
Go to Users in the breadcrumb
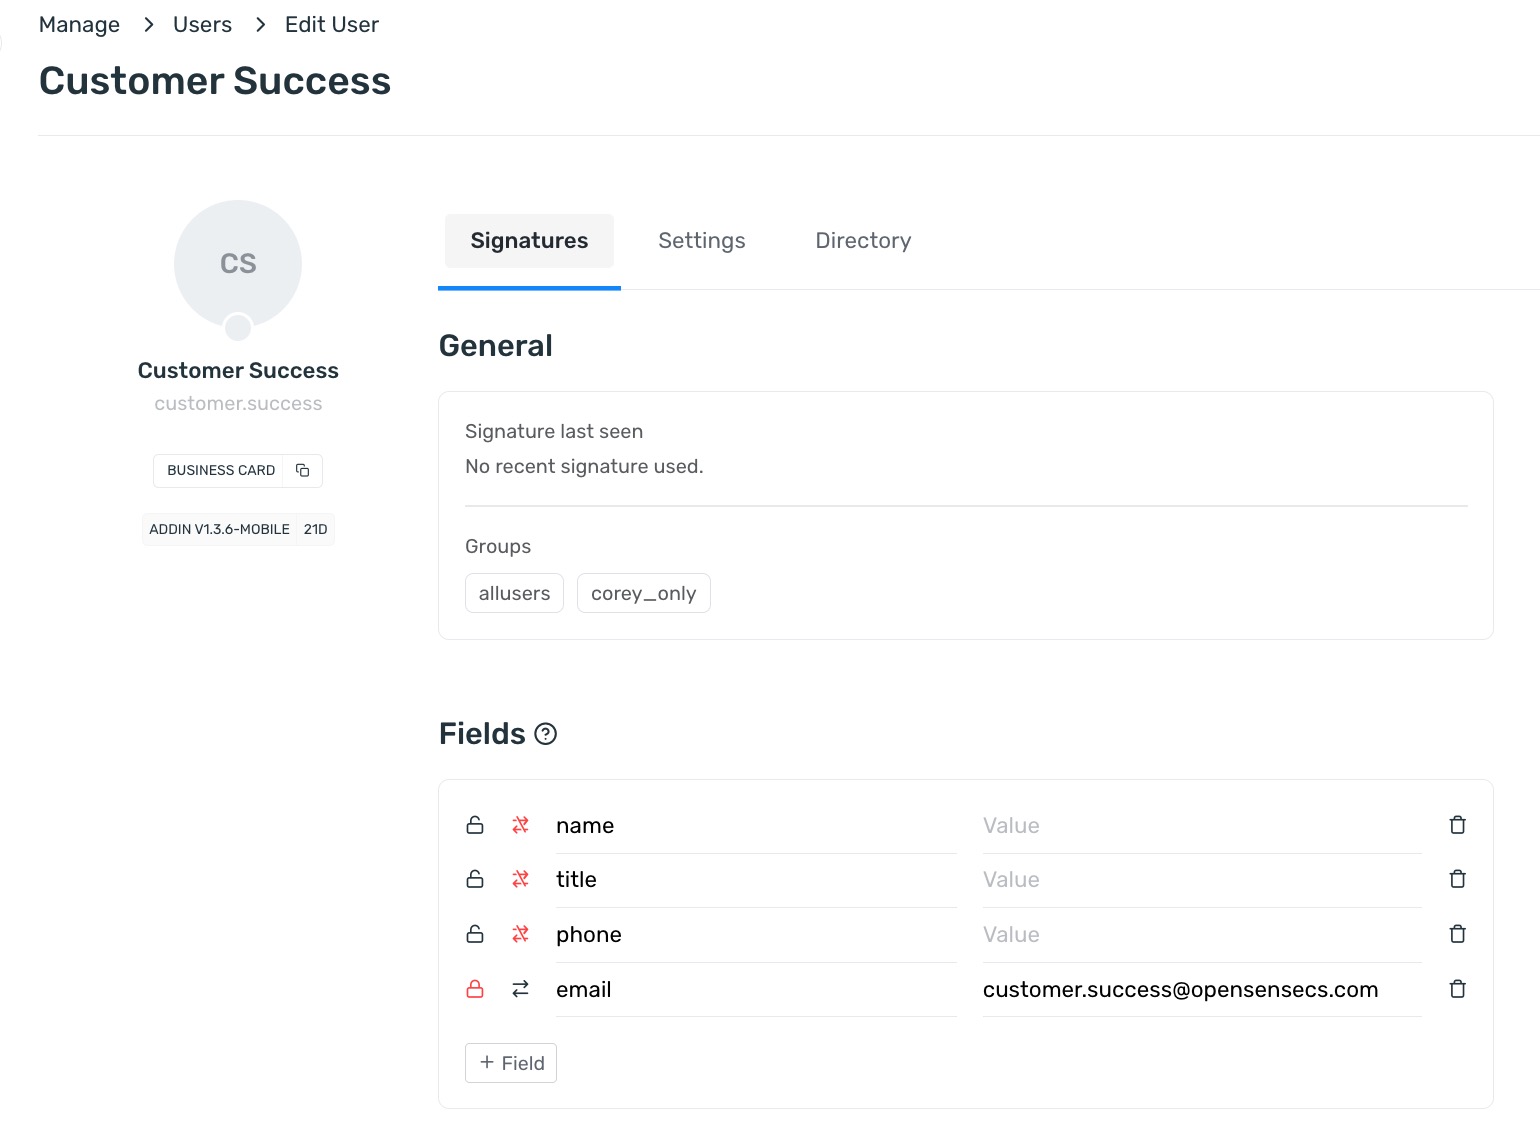[202, 25]
